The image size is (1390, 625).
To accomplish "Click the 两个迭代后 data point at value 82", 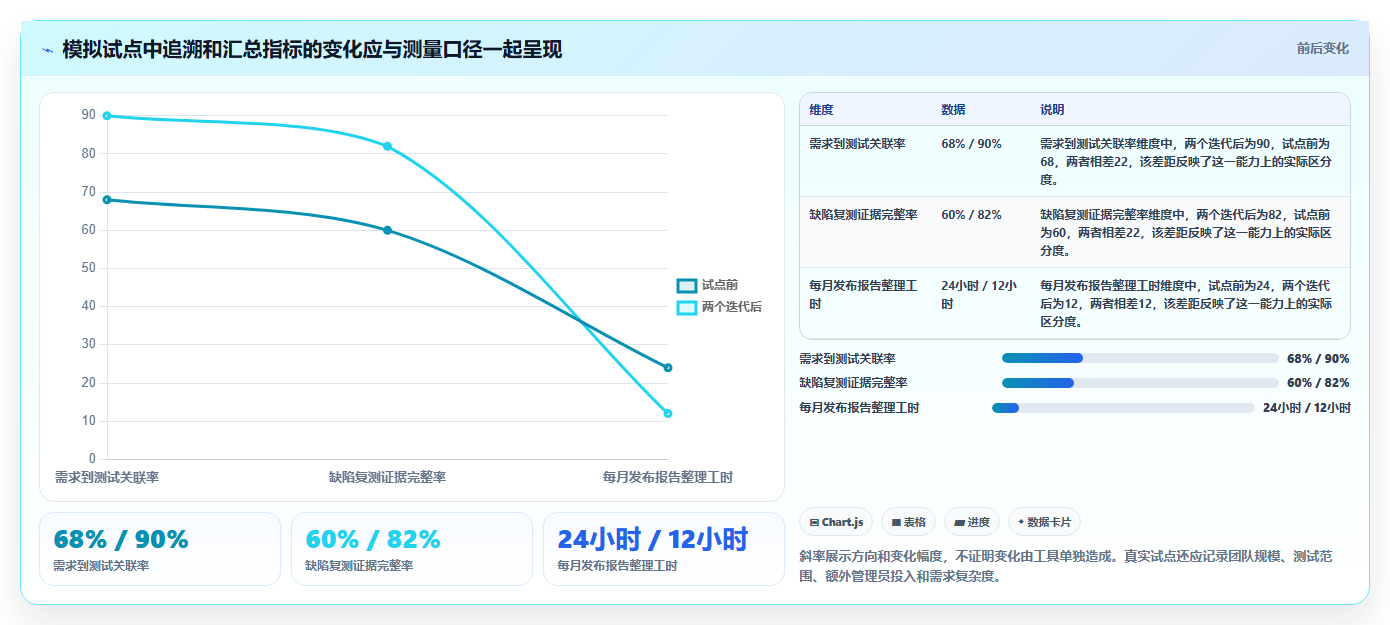I will coord(387,146).
